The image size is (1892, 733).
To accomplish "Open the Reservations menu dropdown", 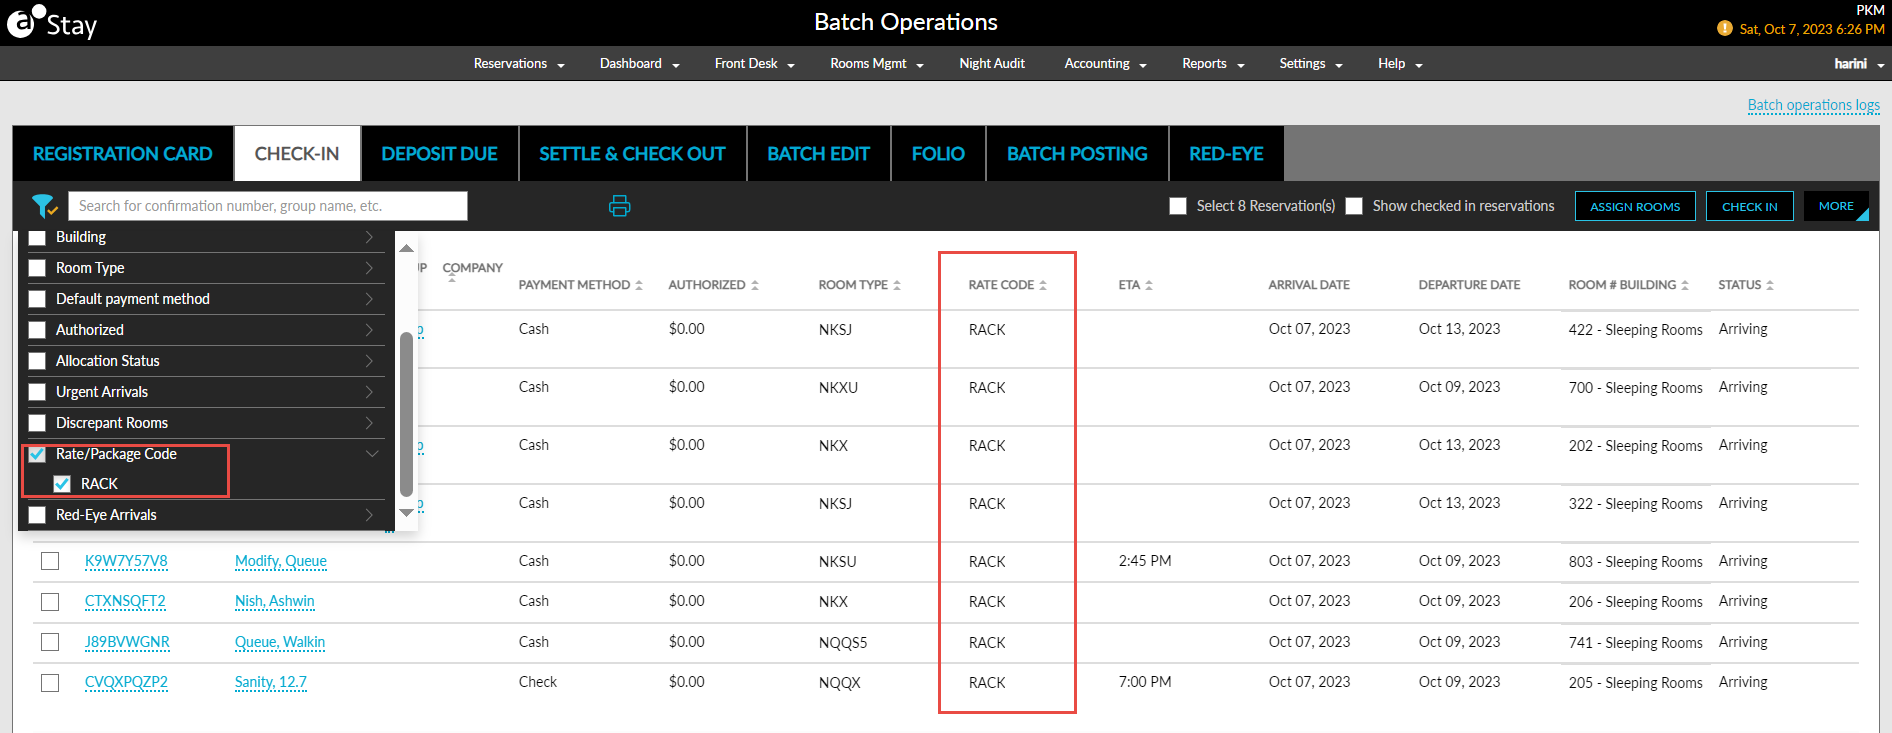I will coord(519,63).
